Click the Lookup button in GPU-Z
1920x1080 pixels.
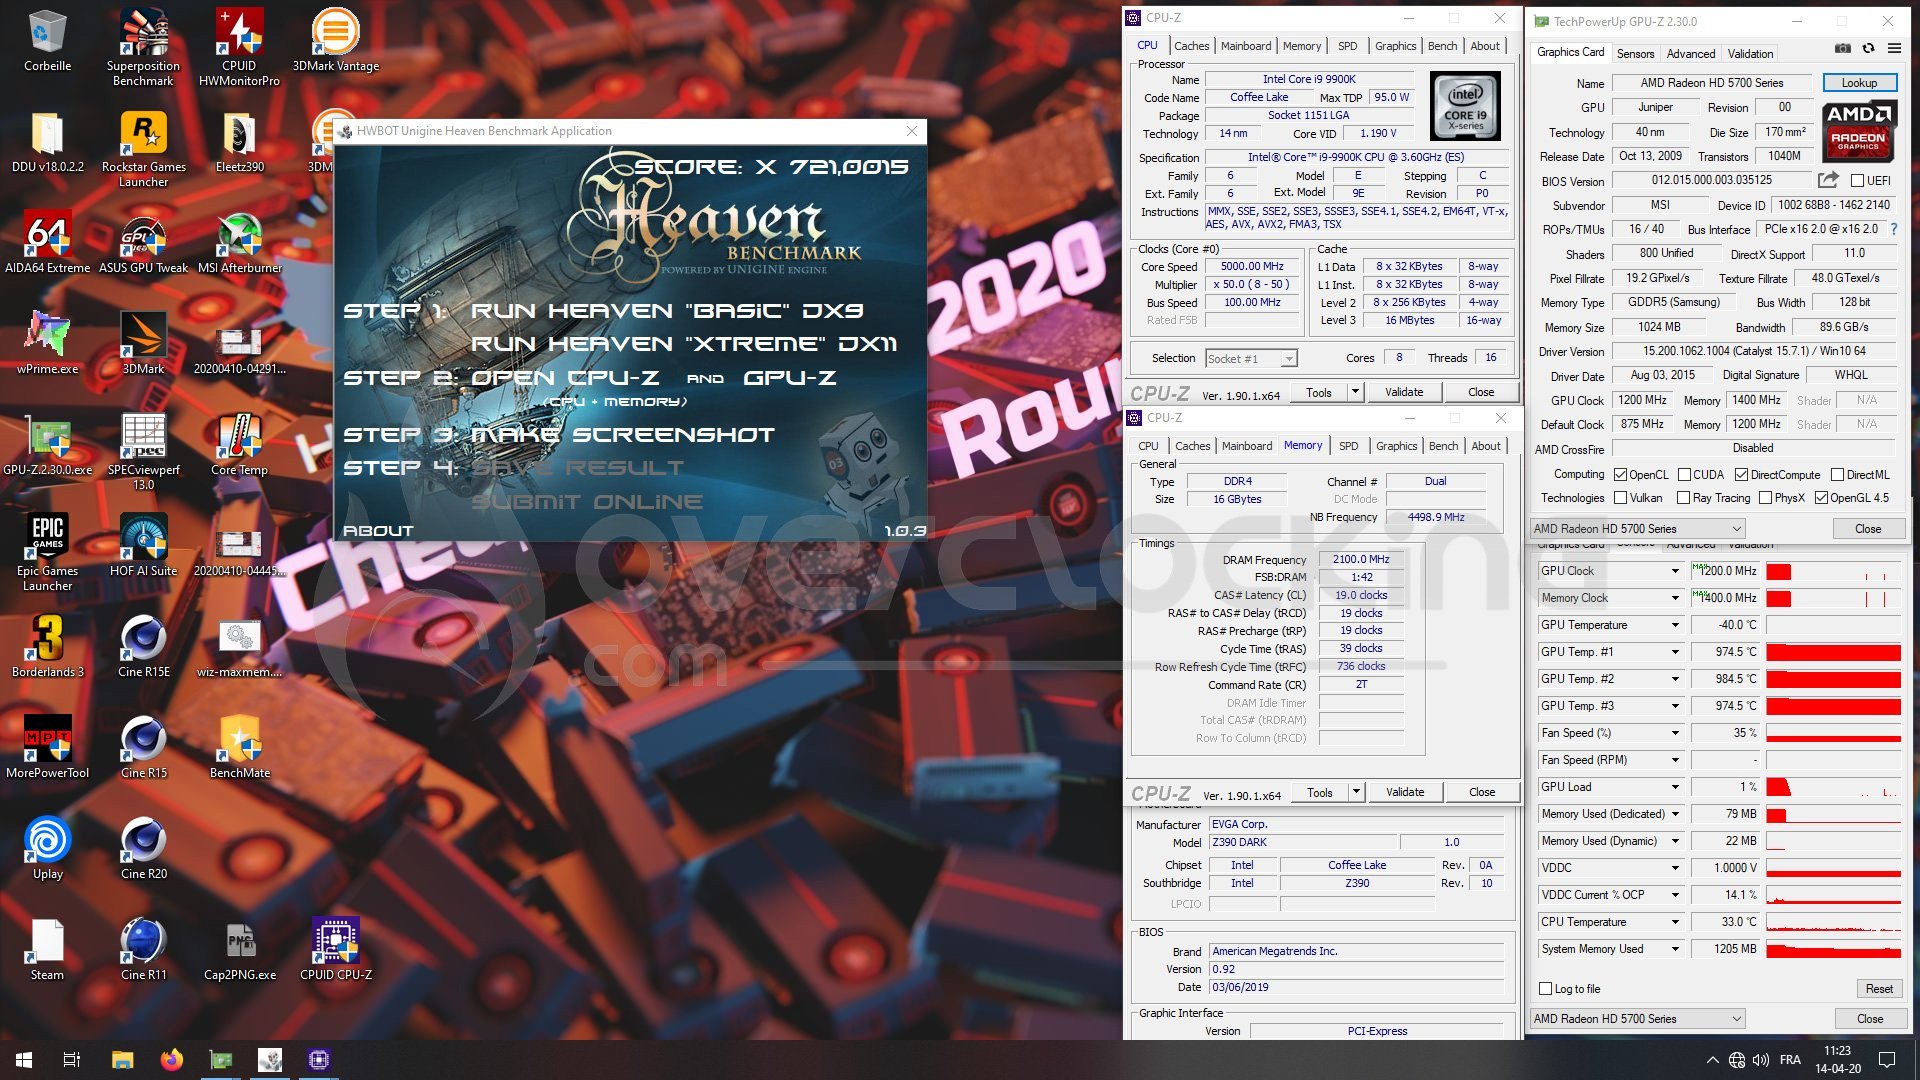[1859, 83]
